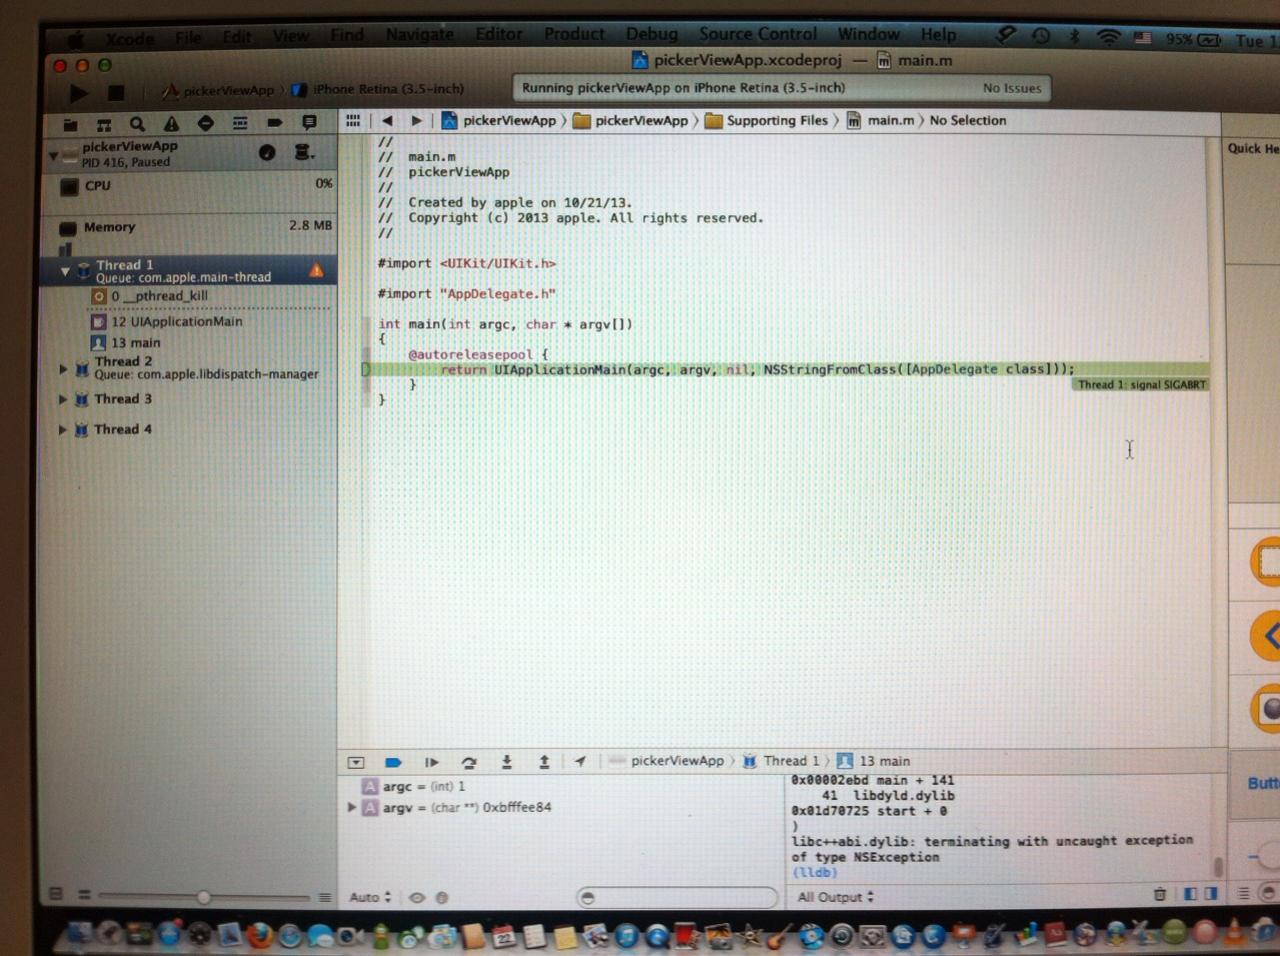
Task: Step out of the function
Action: (x=544, y=761)
